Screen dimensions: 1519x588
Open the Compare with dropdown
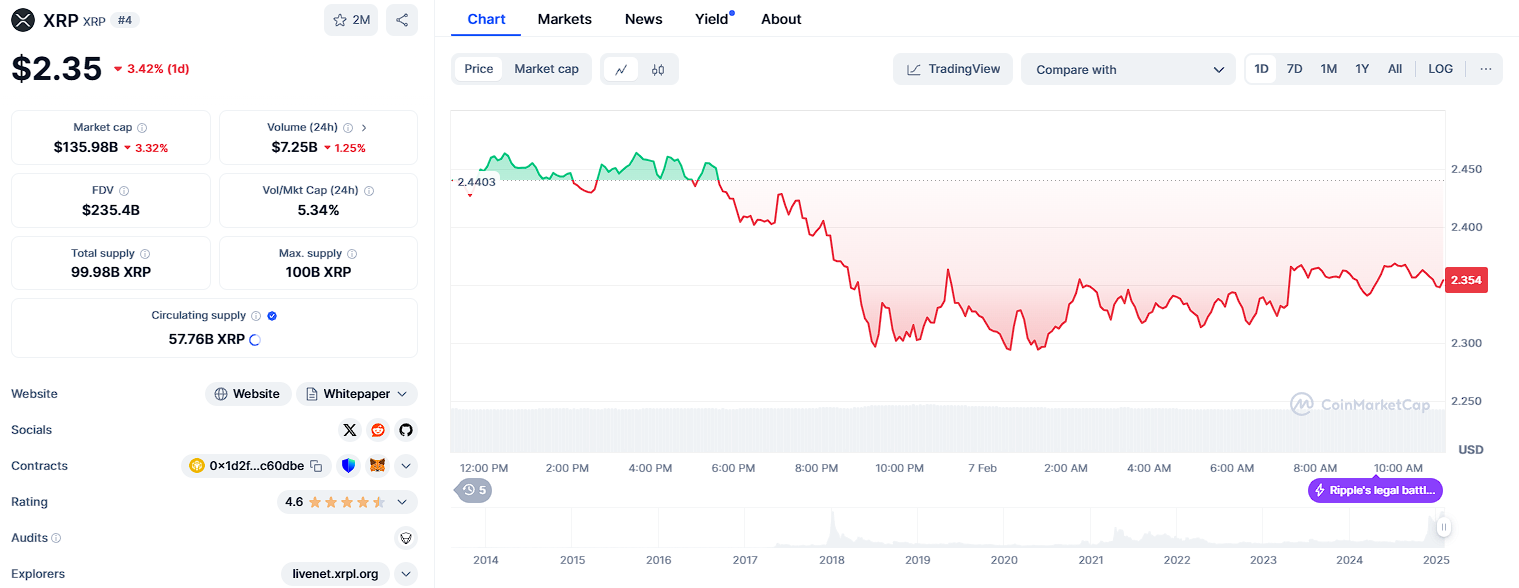click(x=1129, y=70)
